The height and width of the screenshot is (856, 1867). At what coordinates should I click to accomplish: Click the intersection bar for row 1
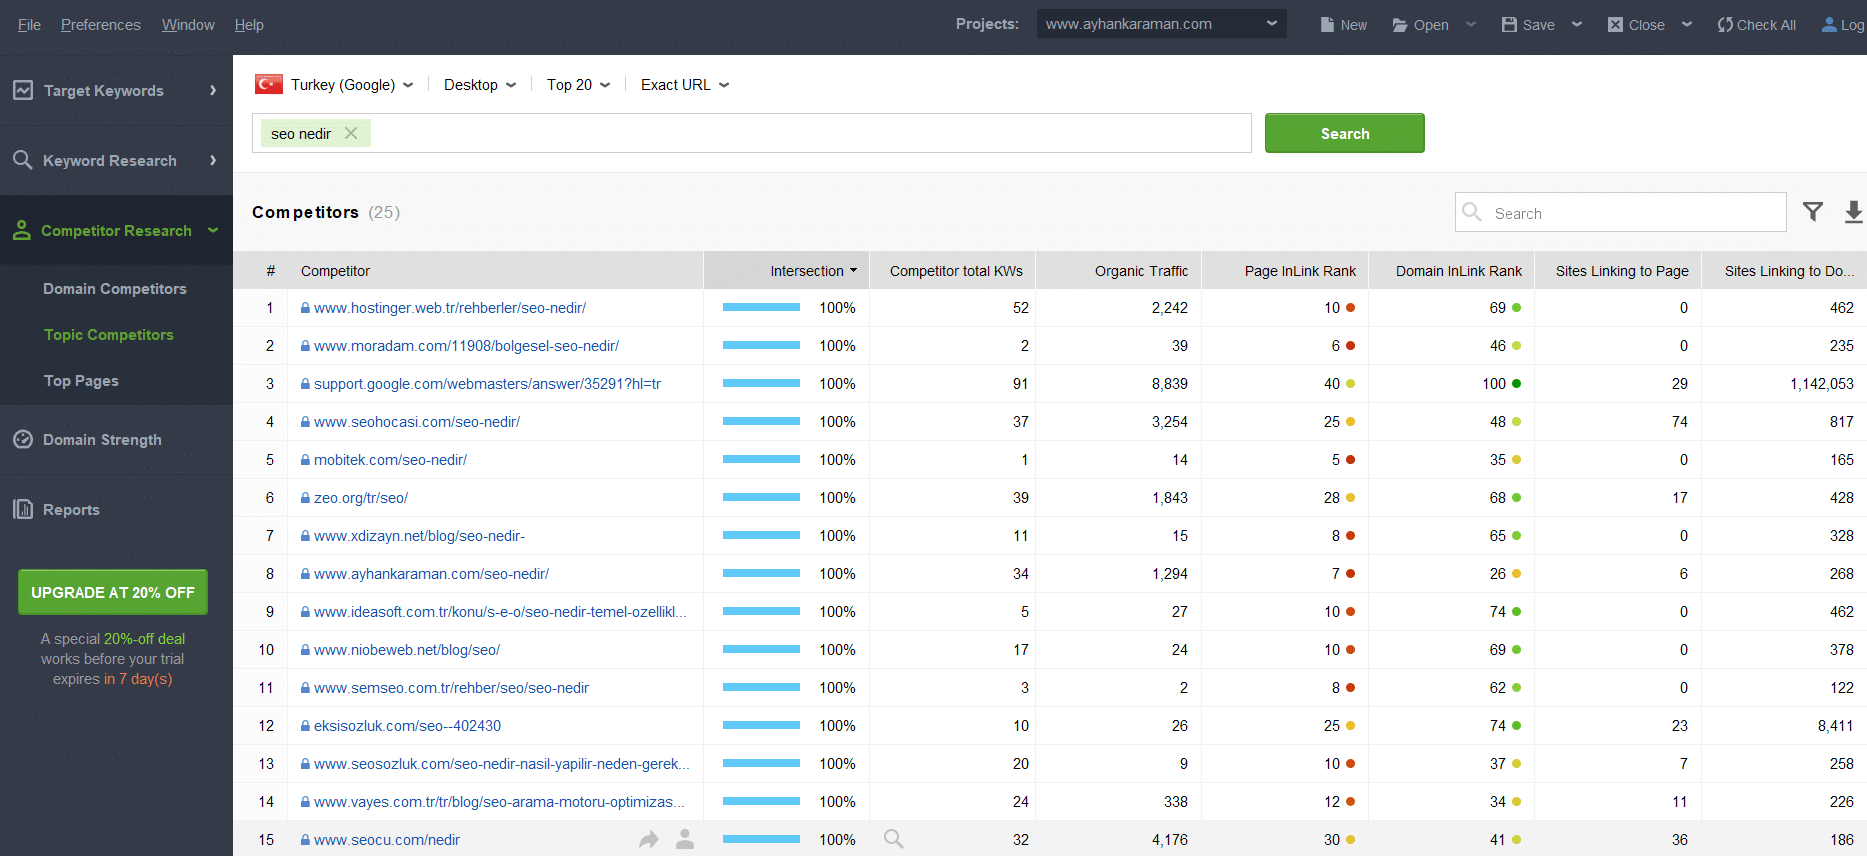[761, 308]
